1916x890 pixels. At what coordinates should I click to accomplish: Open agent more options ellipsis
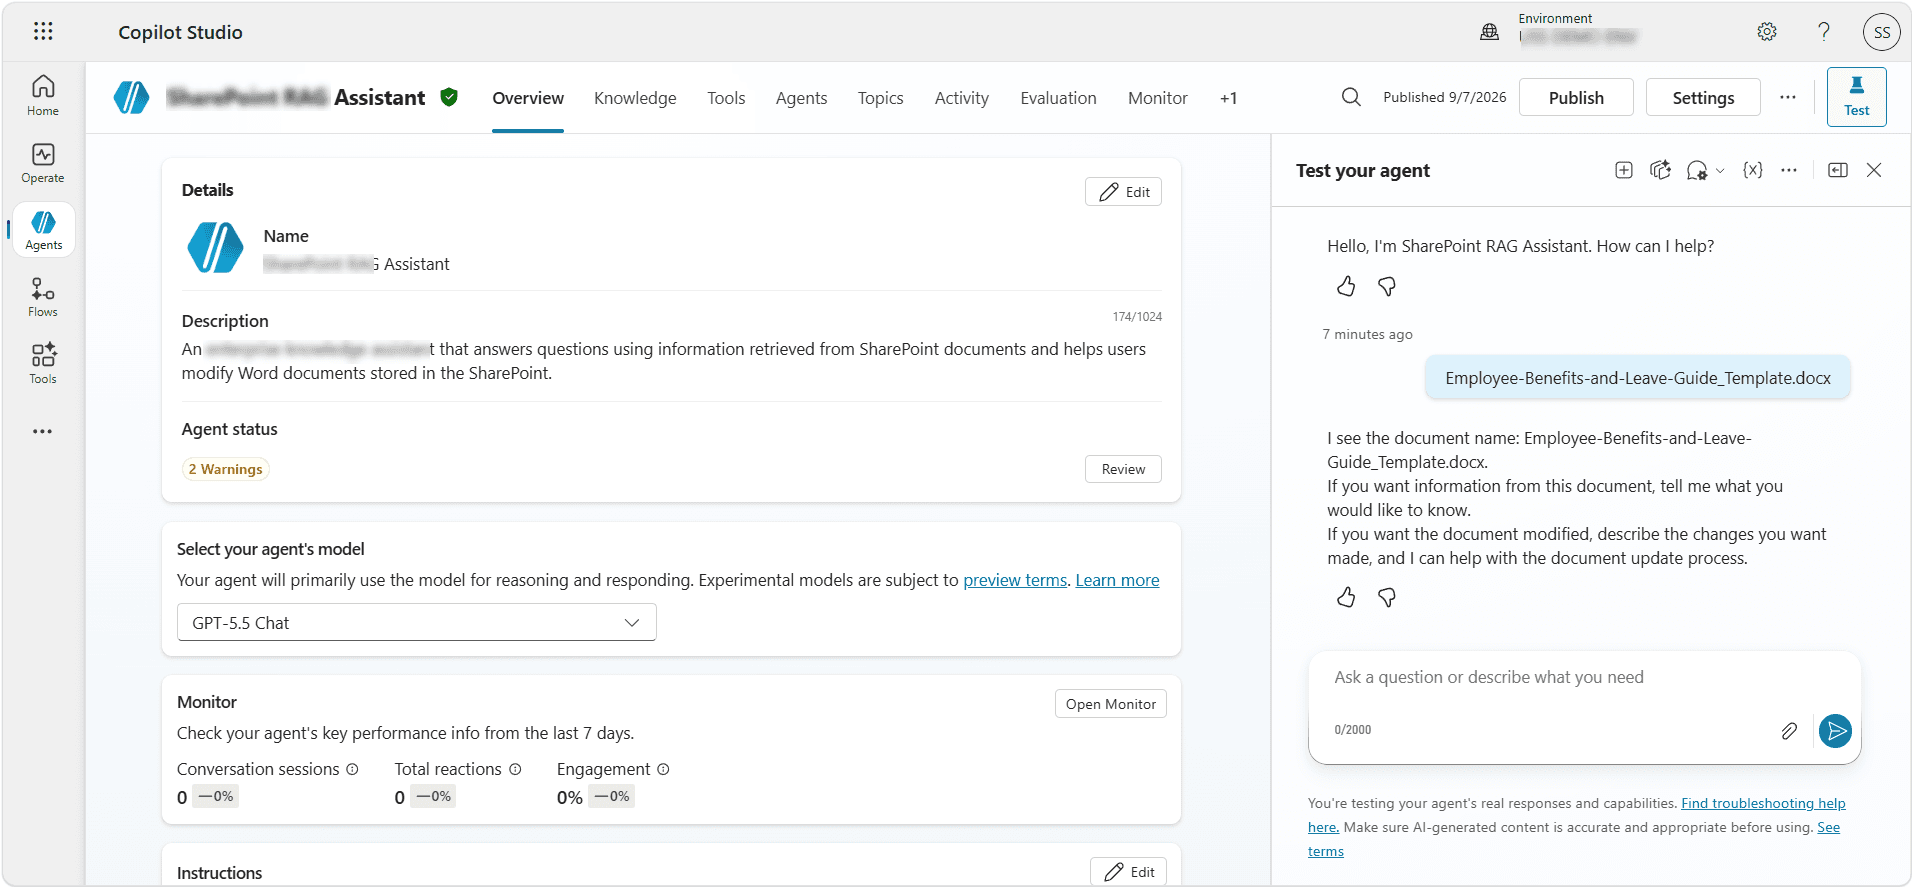click(1788, 97)
